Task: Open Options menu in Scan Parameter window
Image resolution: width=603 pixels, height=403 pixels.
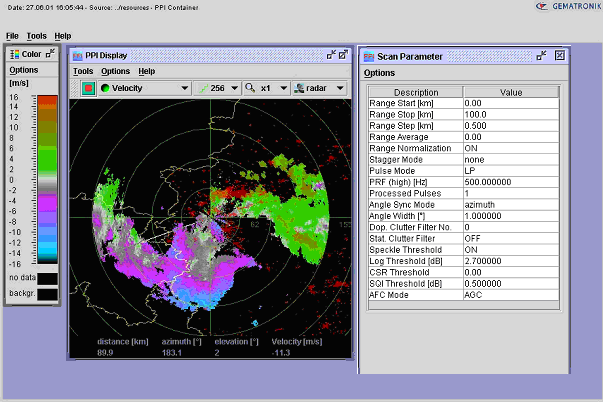Action: pos(379,73)
